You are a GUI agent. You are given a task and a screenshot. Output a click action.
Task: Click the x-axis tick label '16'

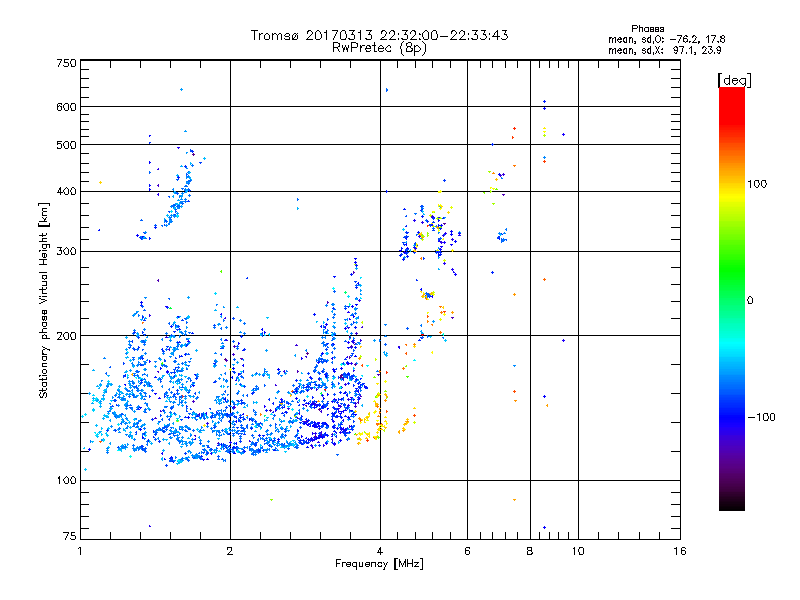click(680, 551)
